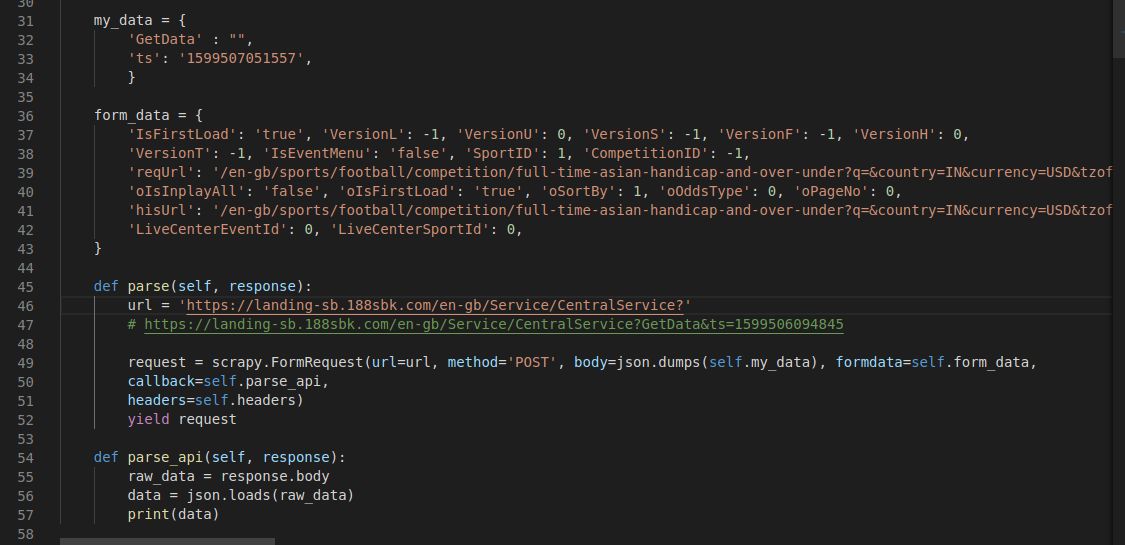1125x545 pixels.
Task: Click the 'oIsInplayAll' key on line 40
Action: [x=187, y=191]
